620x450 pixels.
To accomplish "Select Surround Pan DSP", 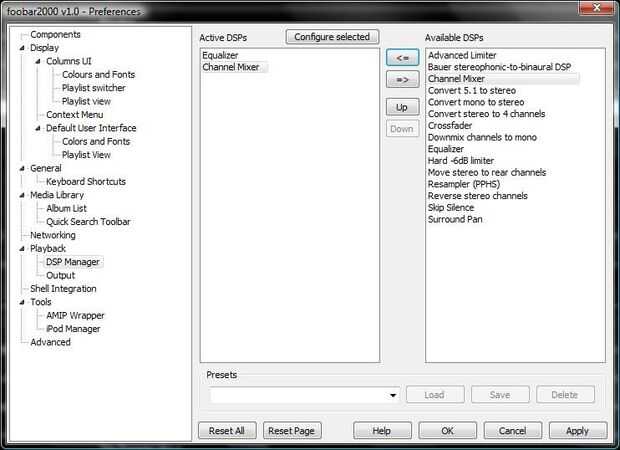I will (455, 219).
